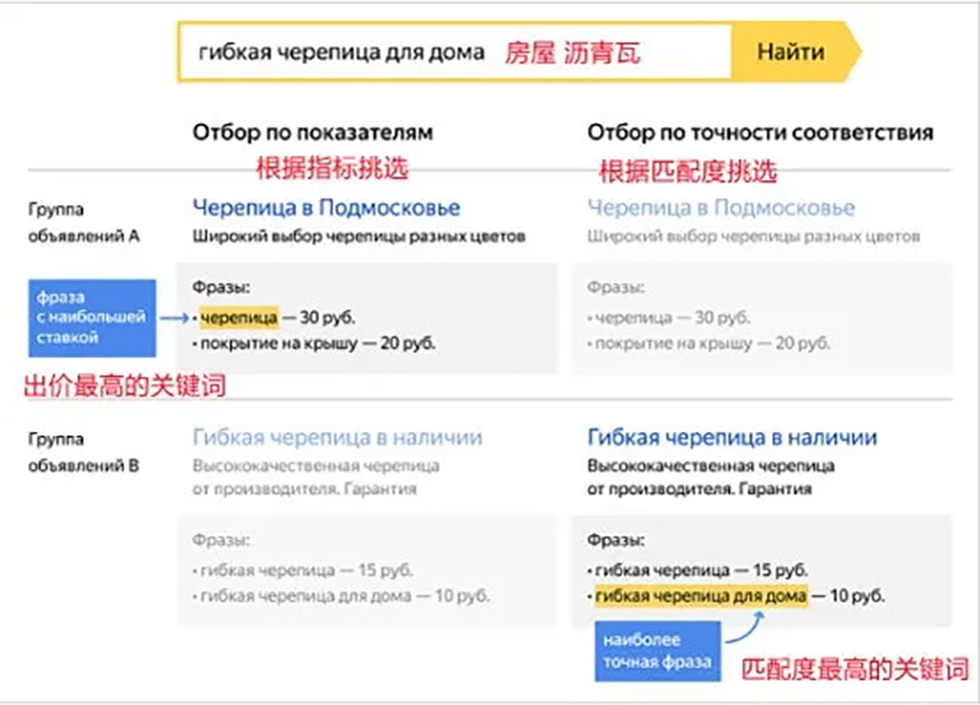Click black phrase гибкая черепица — 15 руб.
Screen dimensions: 980x705
click(x=700, y=570)
